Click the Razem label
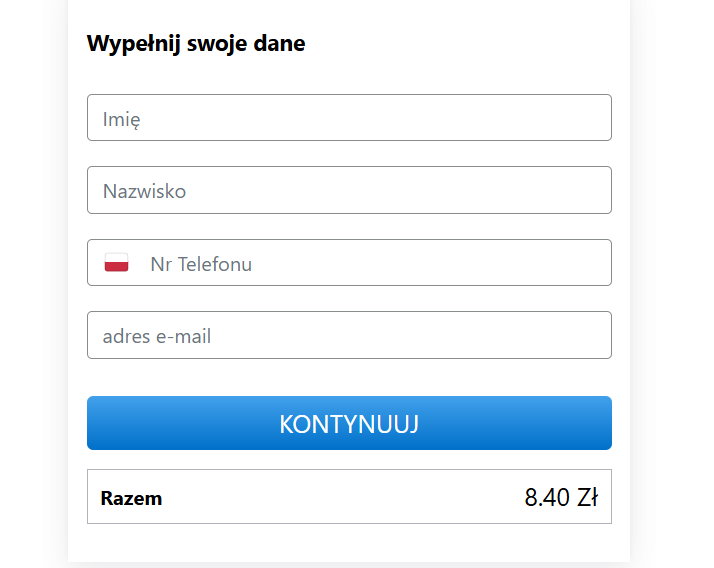This screenshot has height=568, width=714. [131, 498]
